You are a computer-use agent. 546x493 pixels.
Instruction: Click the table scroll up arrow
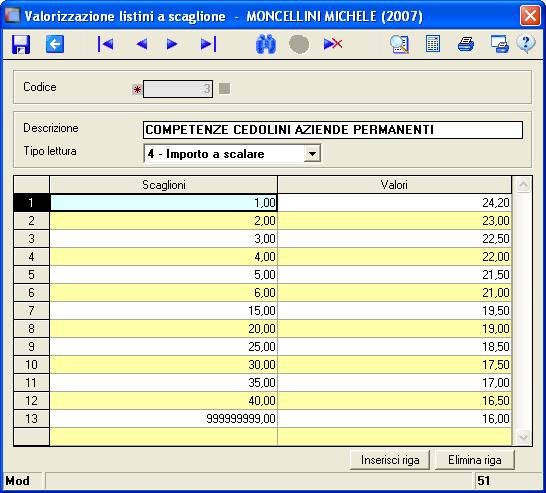click(x=523, y=185)
